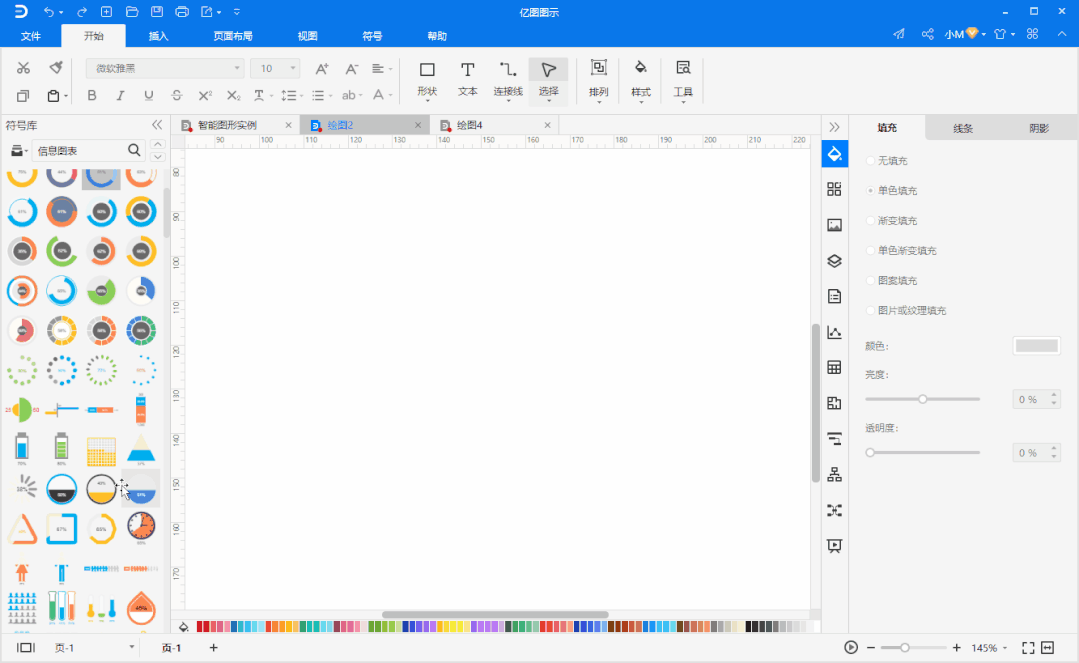1079x663 pixels.
Task: Toggle Italic formatting
Action: click(120, 96)
